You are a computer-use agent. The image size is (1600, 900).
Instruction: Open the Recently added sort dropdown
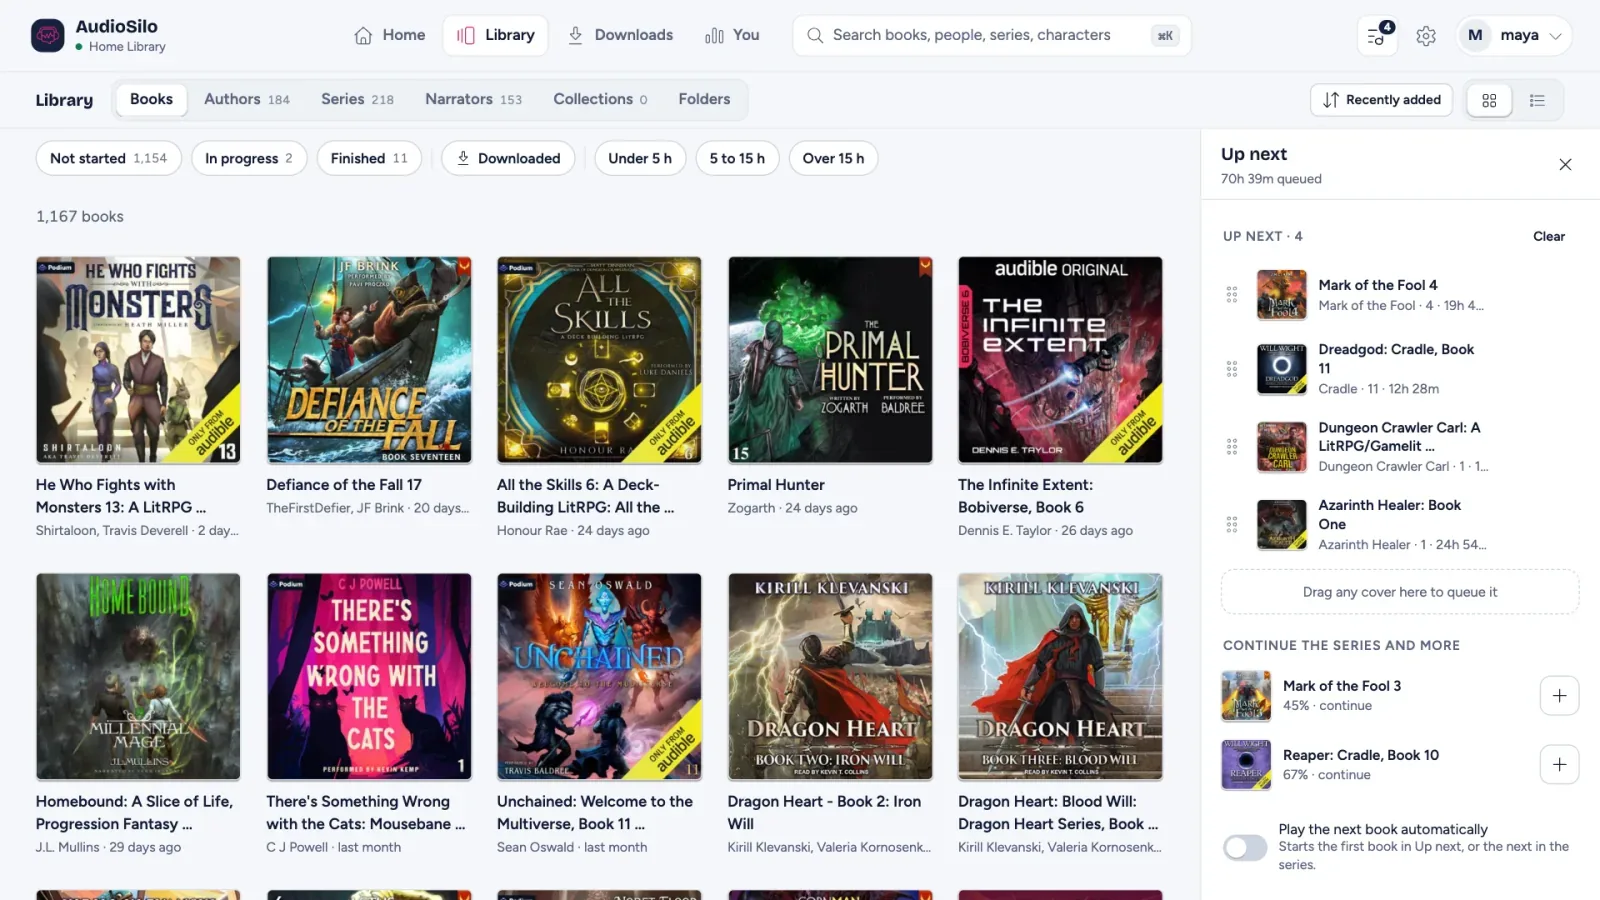click(x=1381, y=100)
